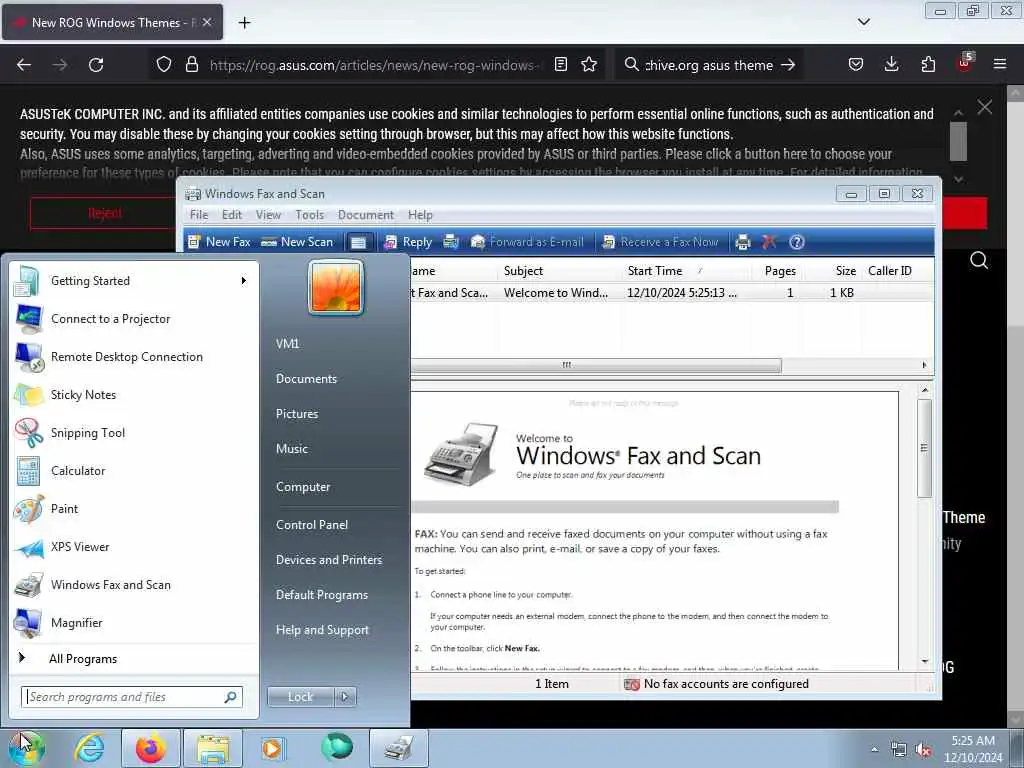This screenshot has height=768, width=1024.
Task: Click the horizontal scrollbar in the fax list
Action: (x=596, y=365)
